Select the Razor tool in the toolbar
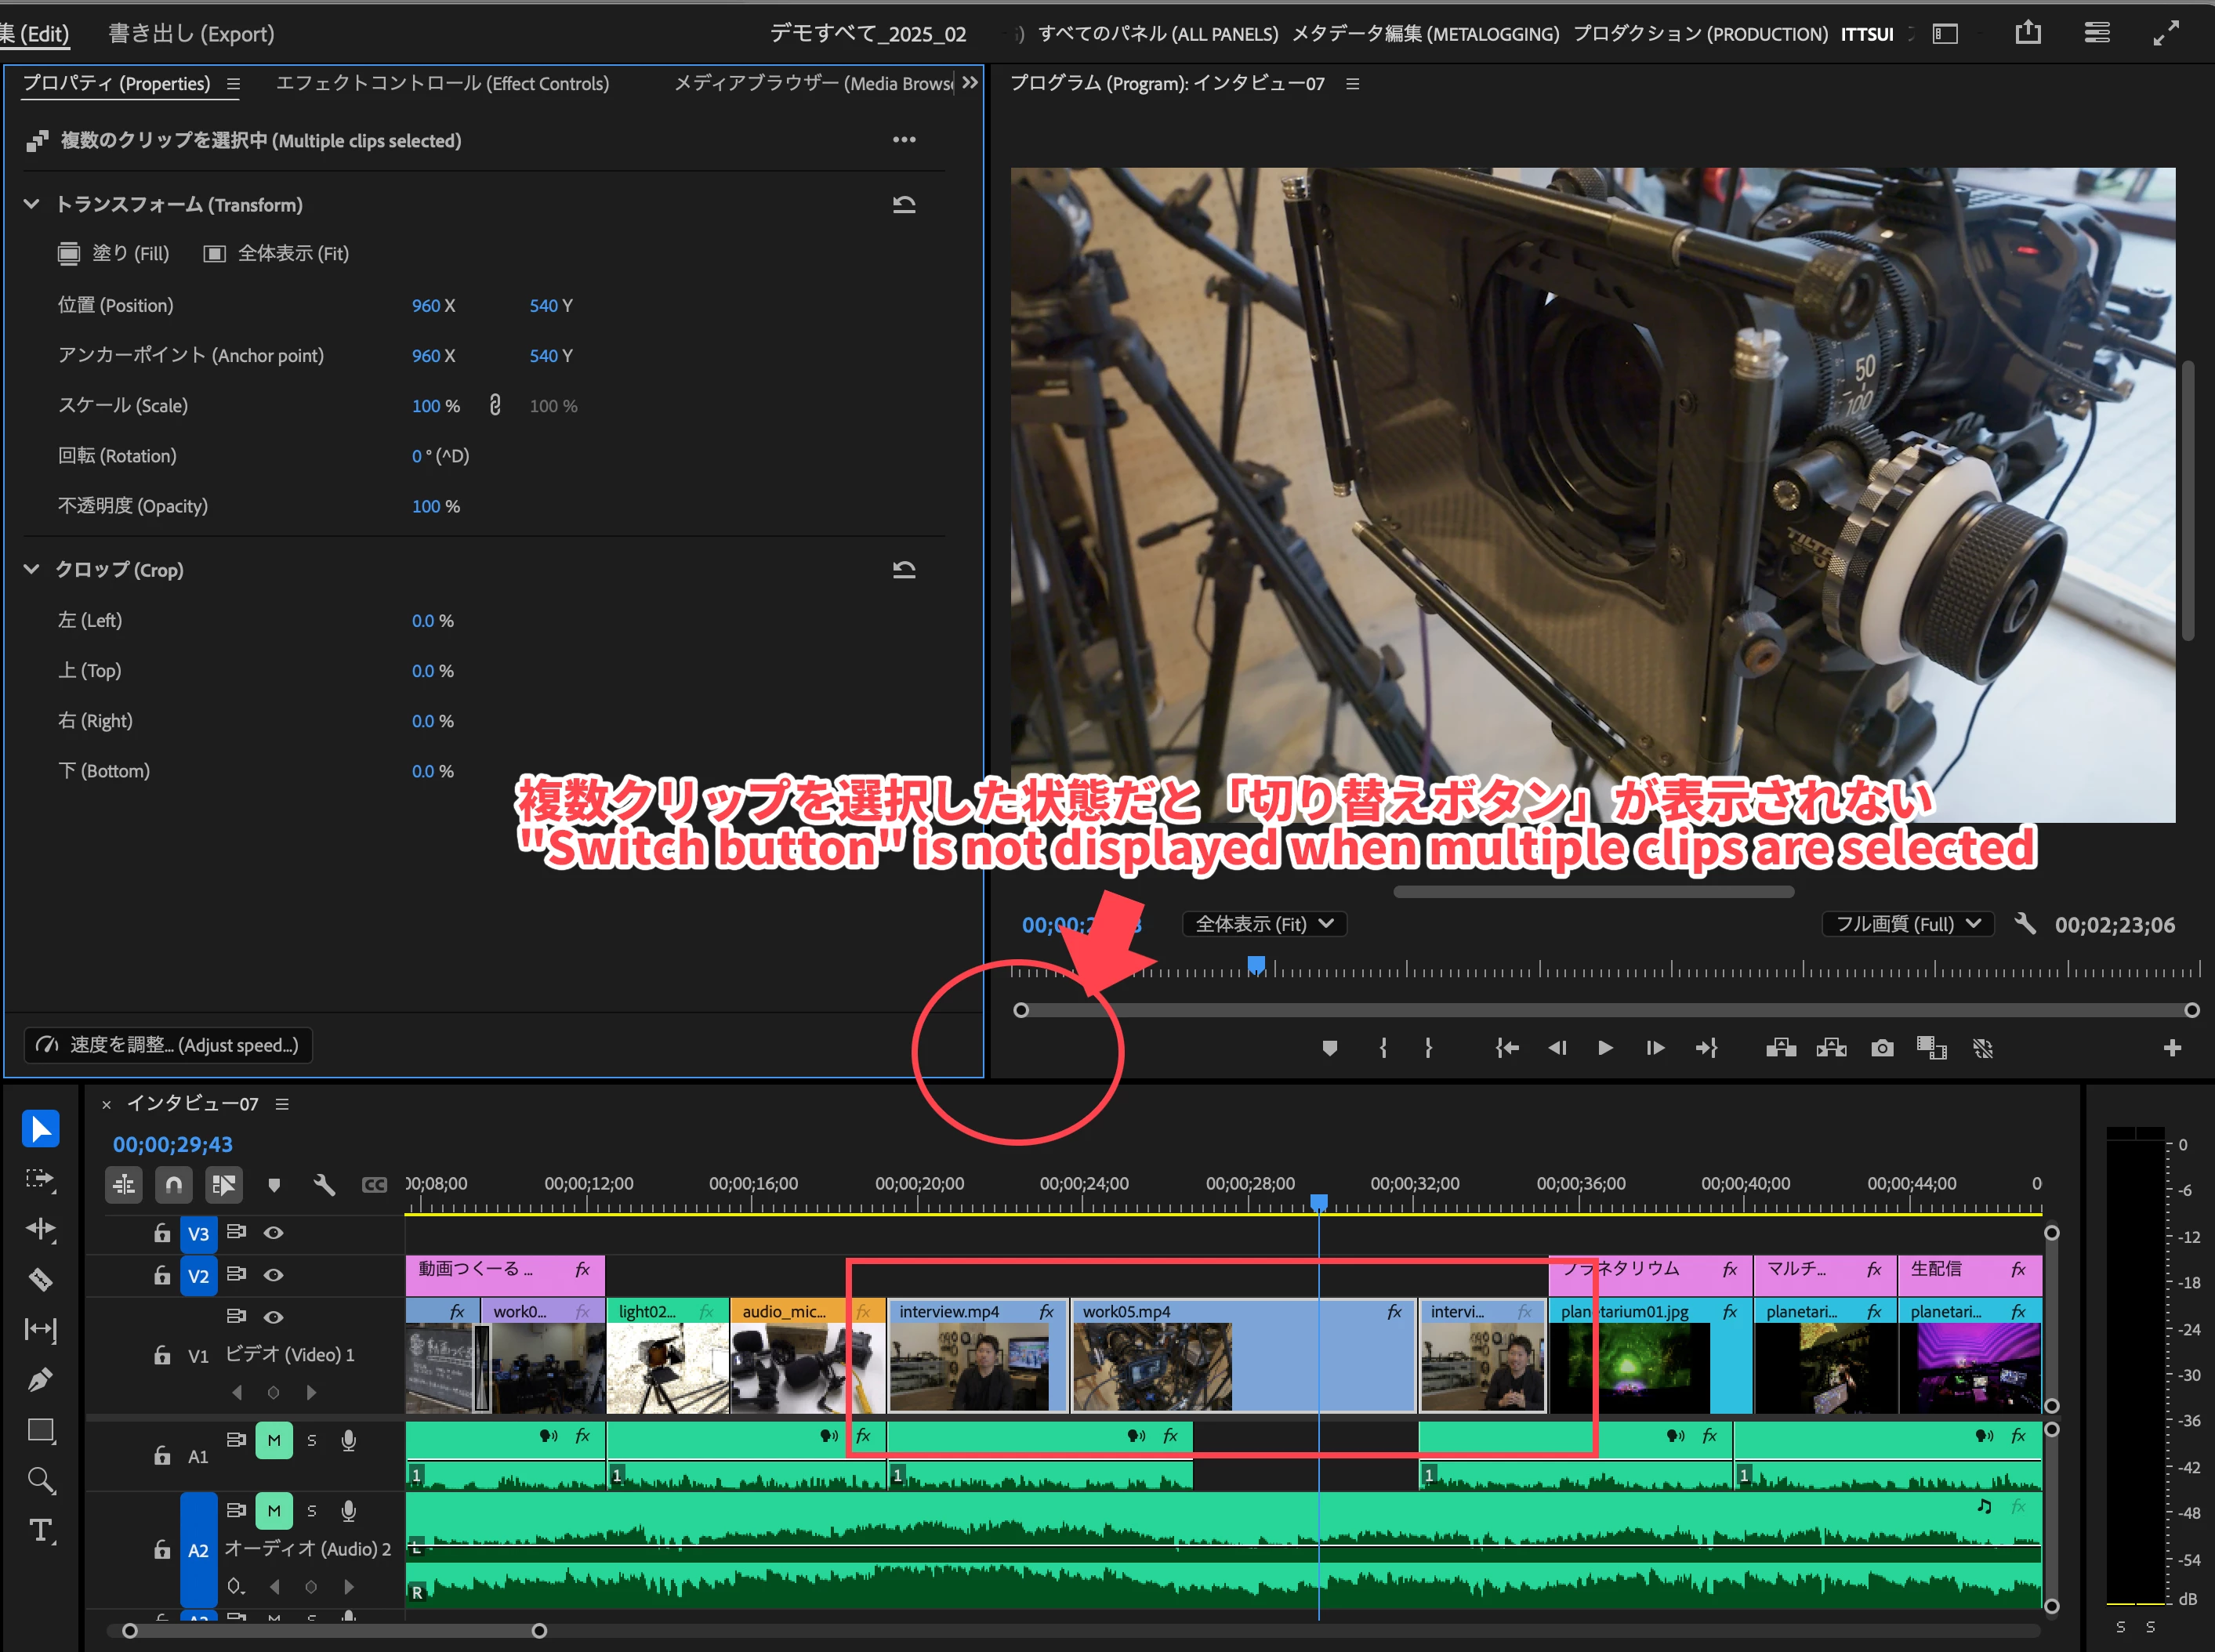Screen dimensions: 2215x1652 [40, 1279]
